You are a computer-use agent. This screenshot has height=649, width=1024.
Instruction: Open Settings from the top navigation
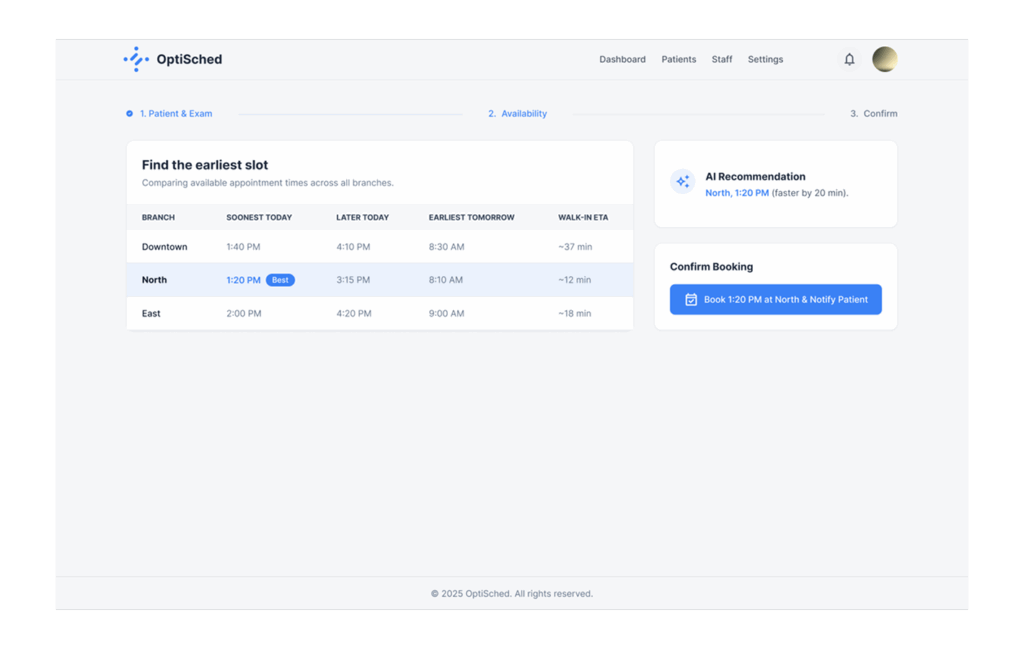tap(765, 59)
